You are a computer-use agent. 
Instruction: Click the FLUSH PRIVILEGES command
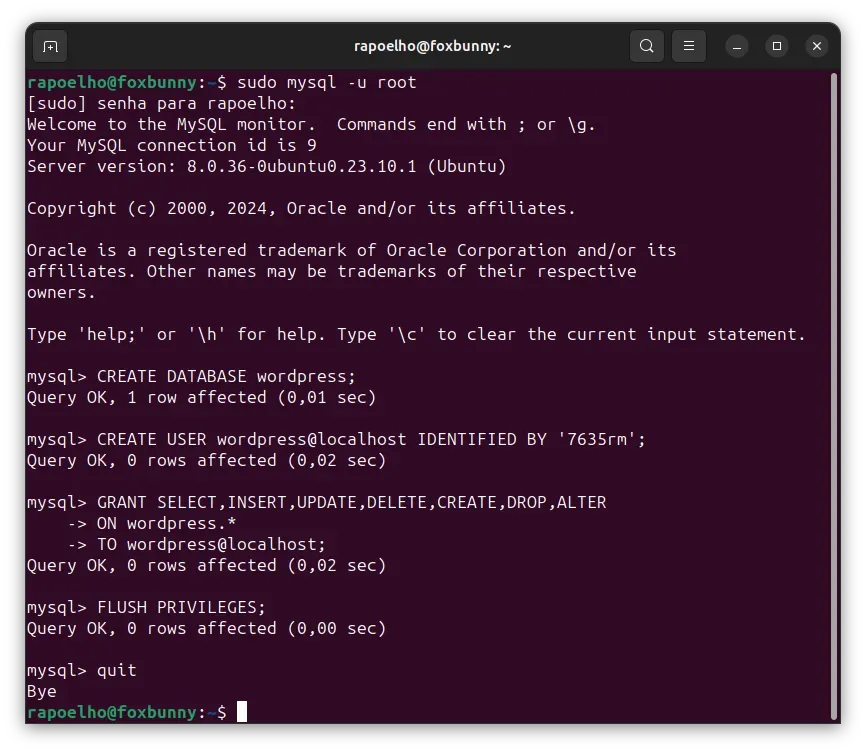coord(181,607)
